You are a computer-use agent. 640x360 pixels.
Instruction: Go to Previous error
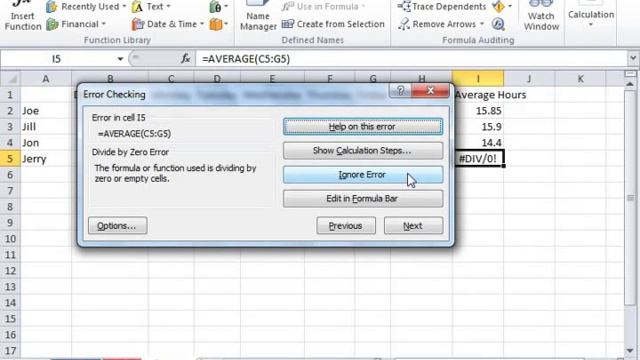click(346, 226)
